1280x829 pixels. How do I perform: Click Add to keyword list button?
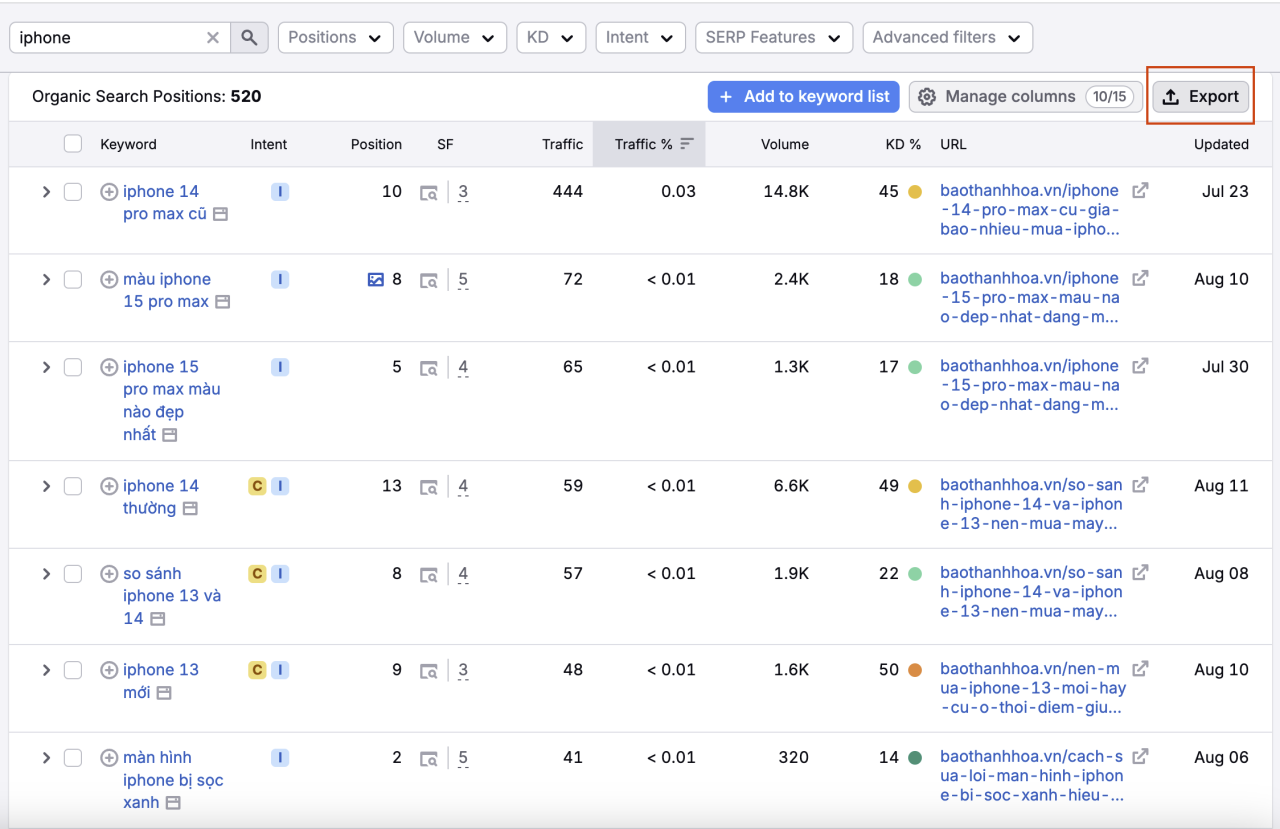pyautogui.click(x=804, y=97)
